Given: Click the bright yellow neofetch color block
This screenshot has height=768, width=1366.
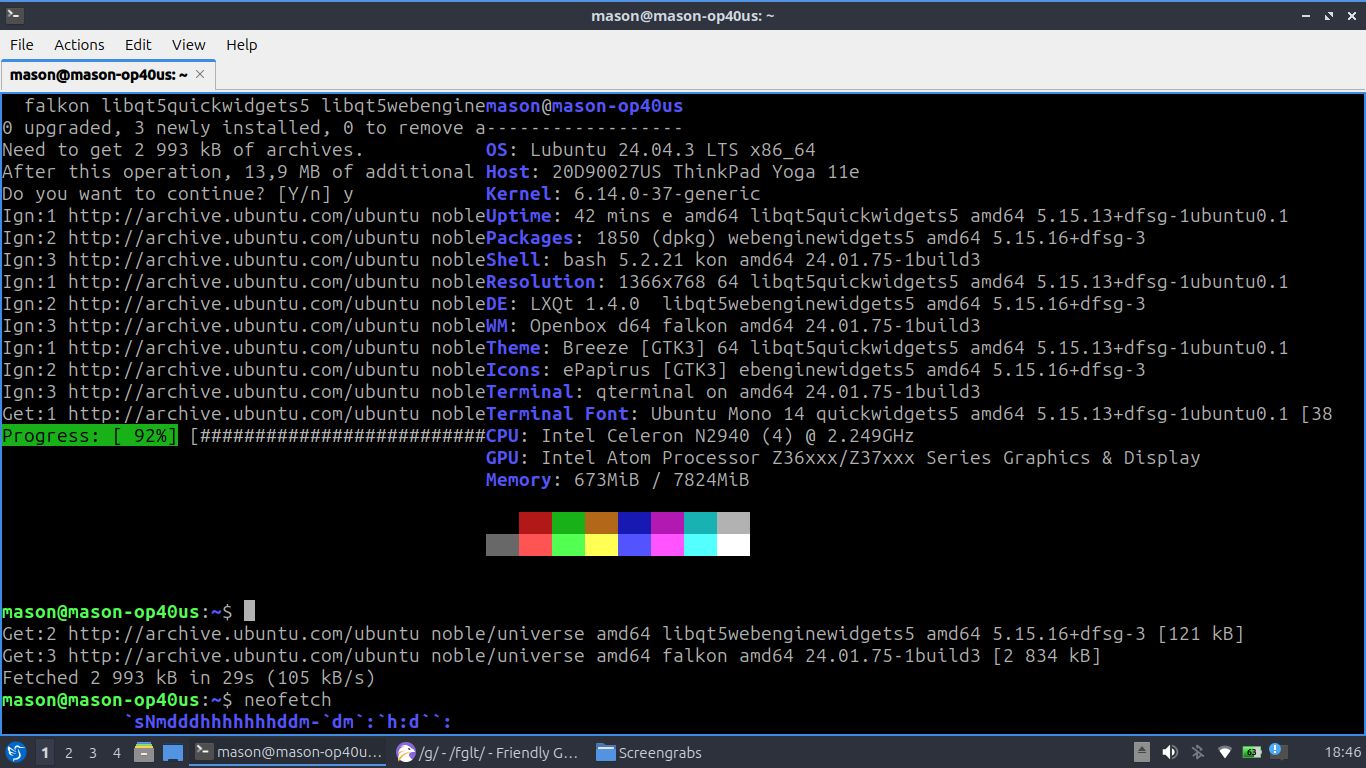Looking at the screenshot, I should pyautogui.click(x=601, y=545).
